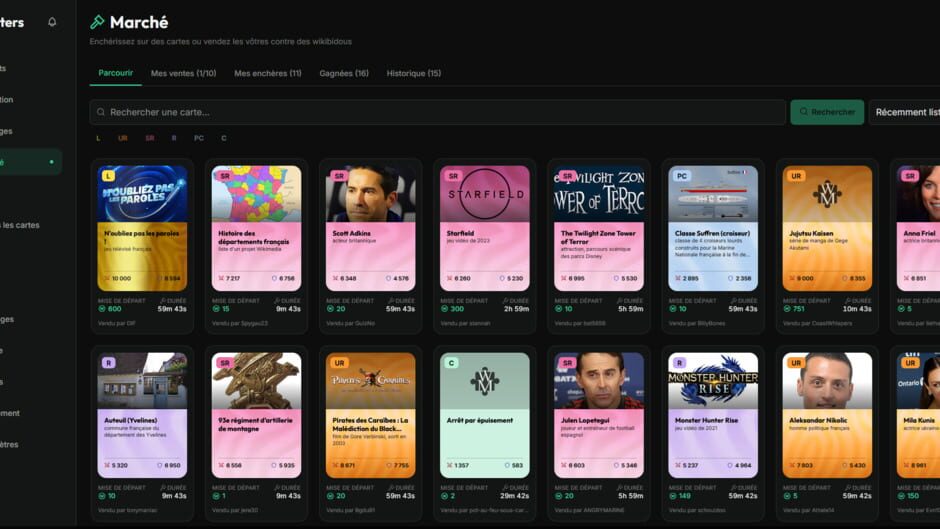Open the Histoire des départements français map image
Viewport: 940px width, 529px height.
click(x=257, y=194)
